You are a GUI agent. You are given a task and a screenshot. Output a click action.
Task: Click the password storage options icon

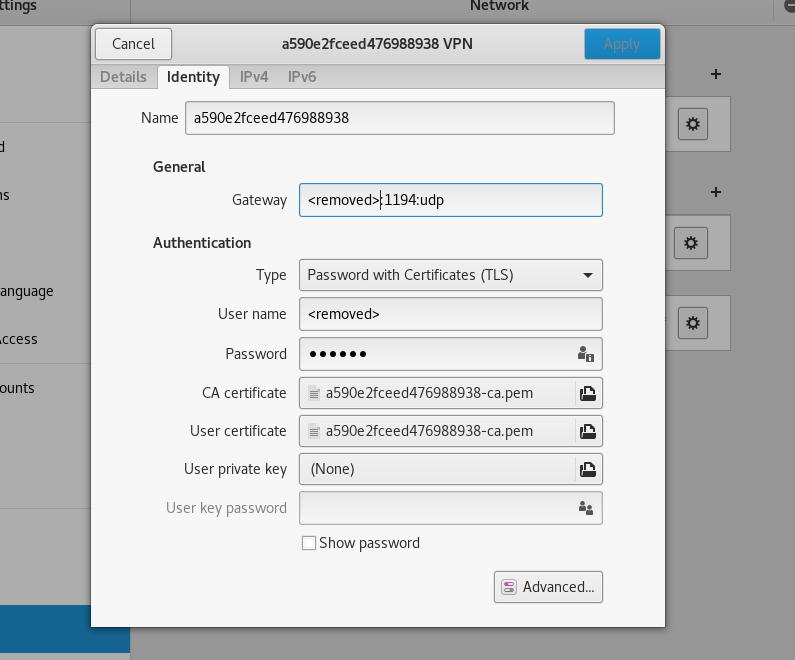pyautogui.click(x=586, y=354)
